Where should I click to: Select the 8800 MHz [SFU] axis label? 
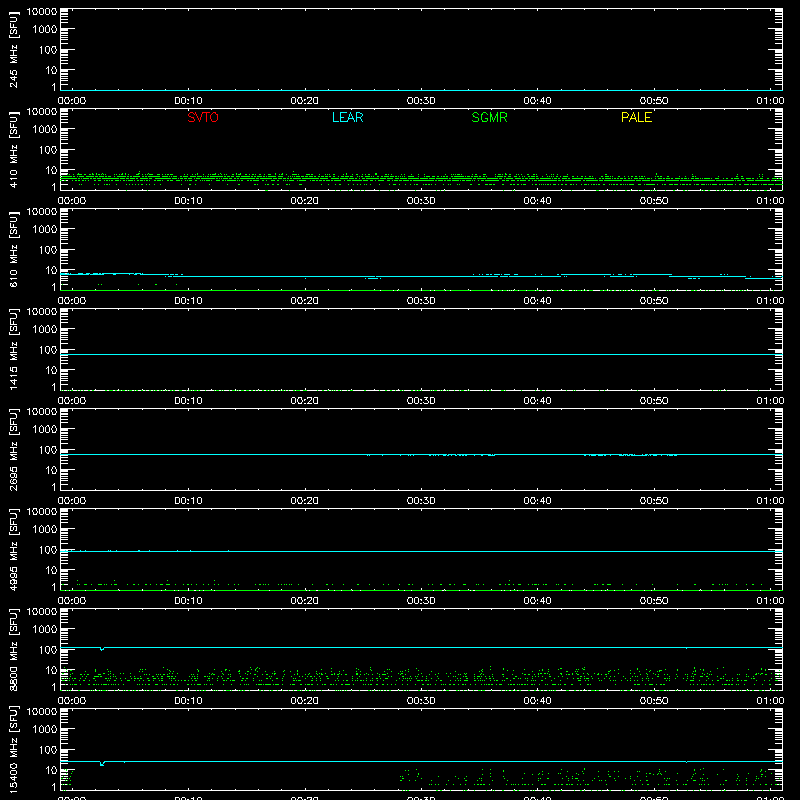(x=14, y=649)
